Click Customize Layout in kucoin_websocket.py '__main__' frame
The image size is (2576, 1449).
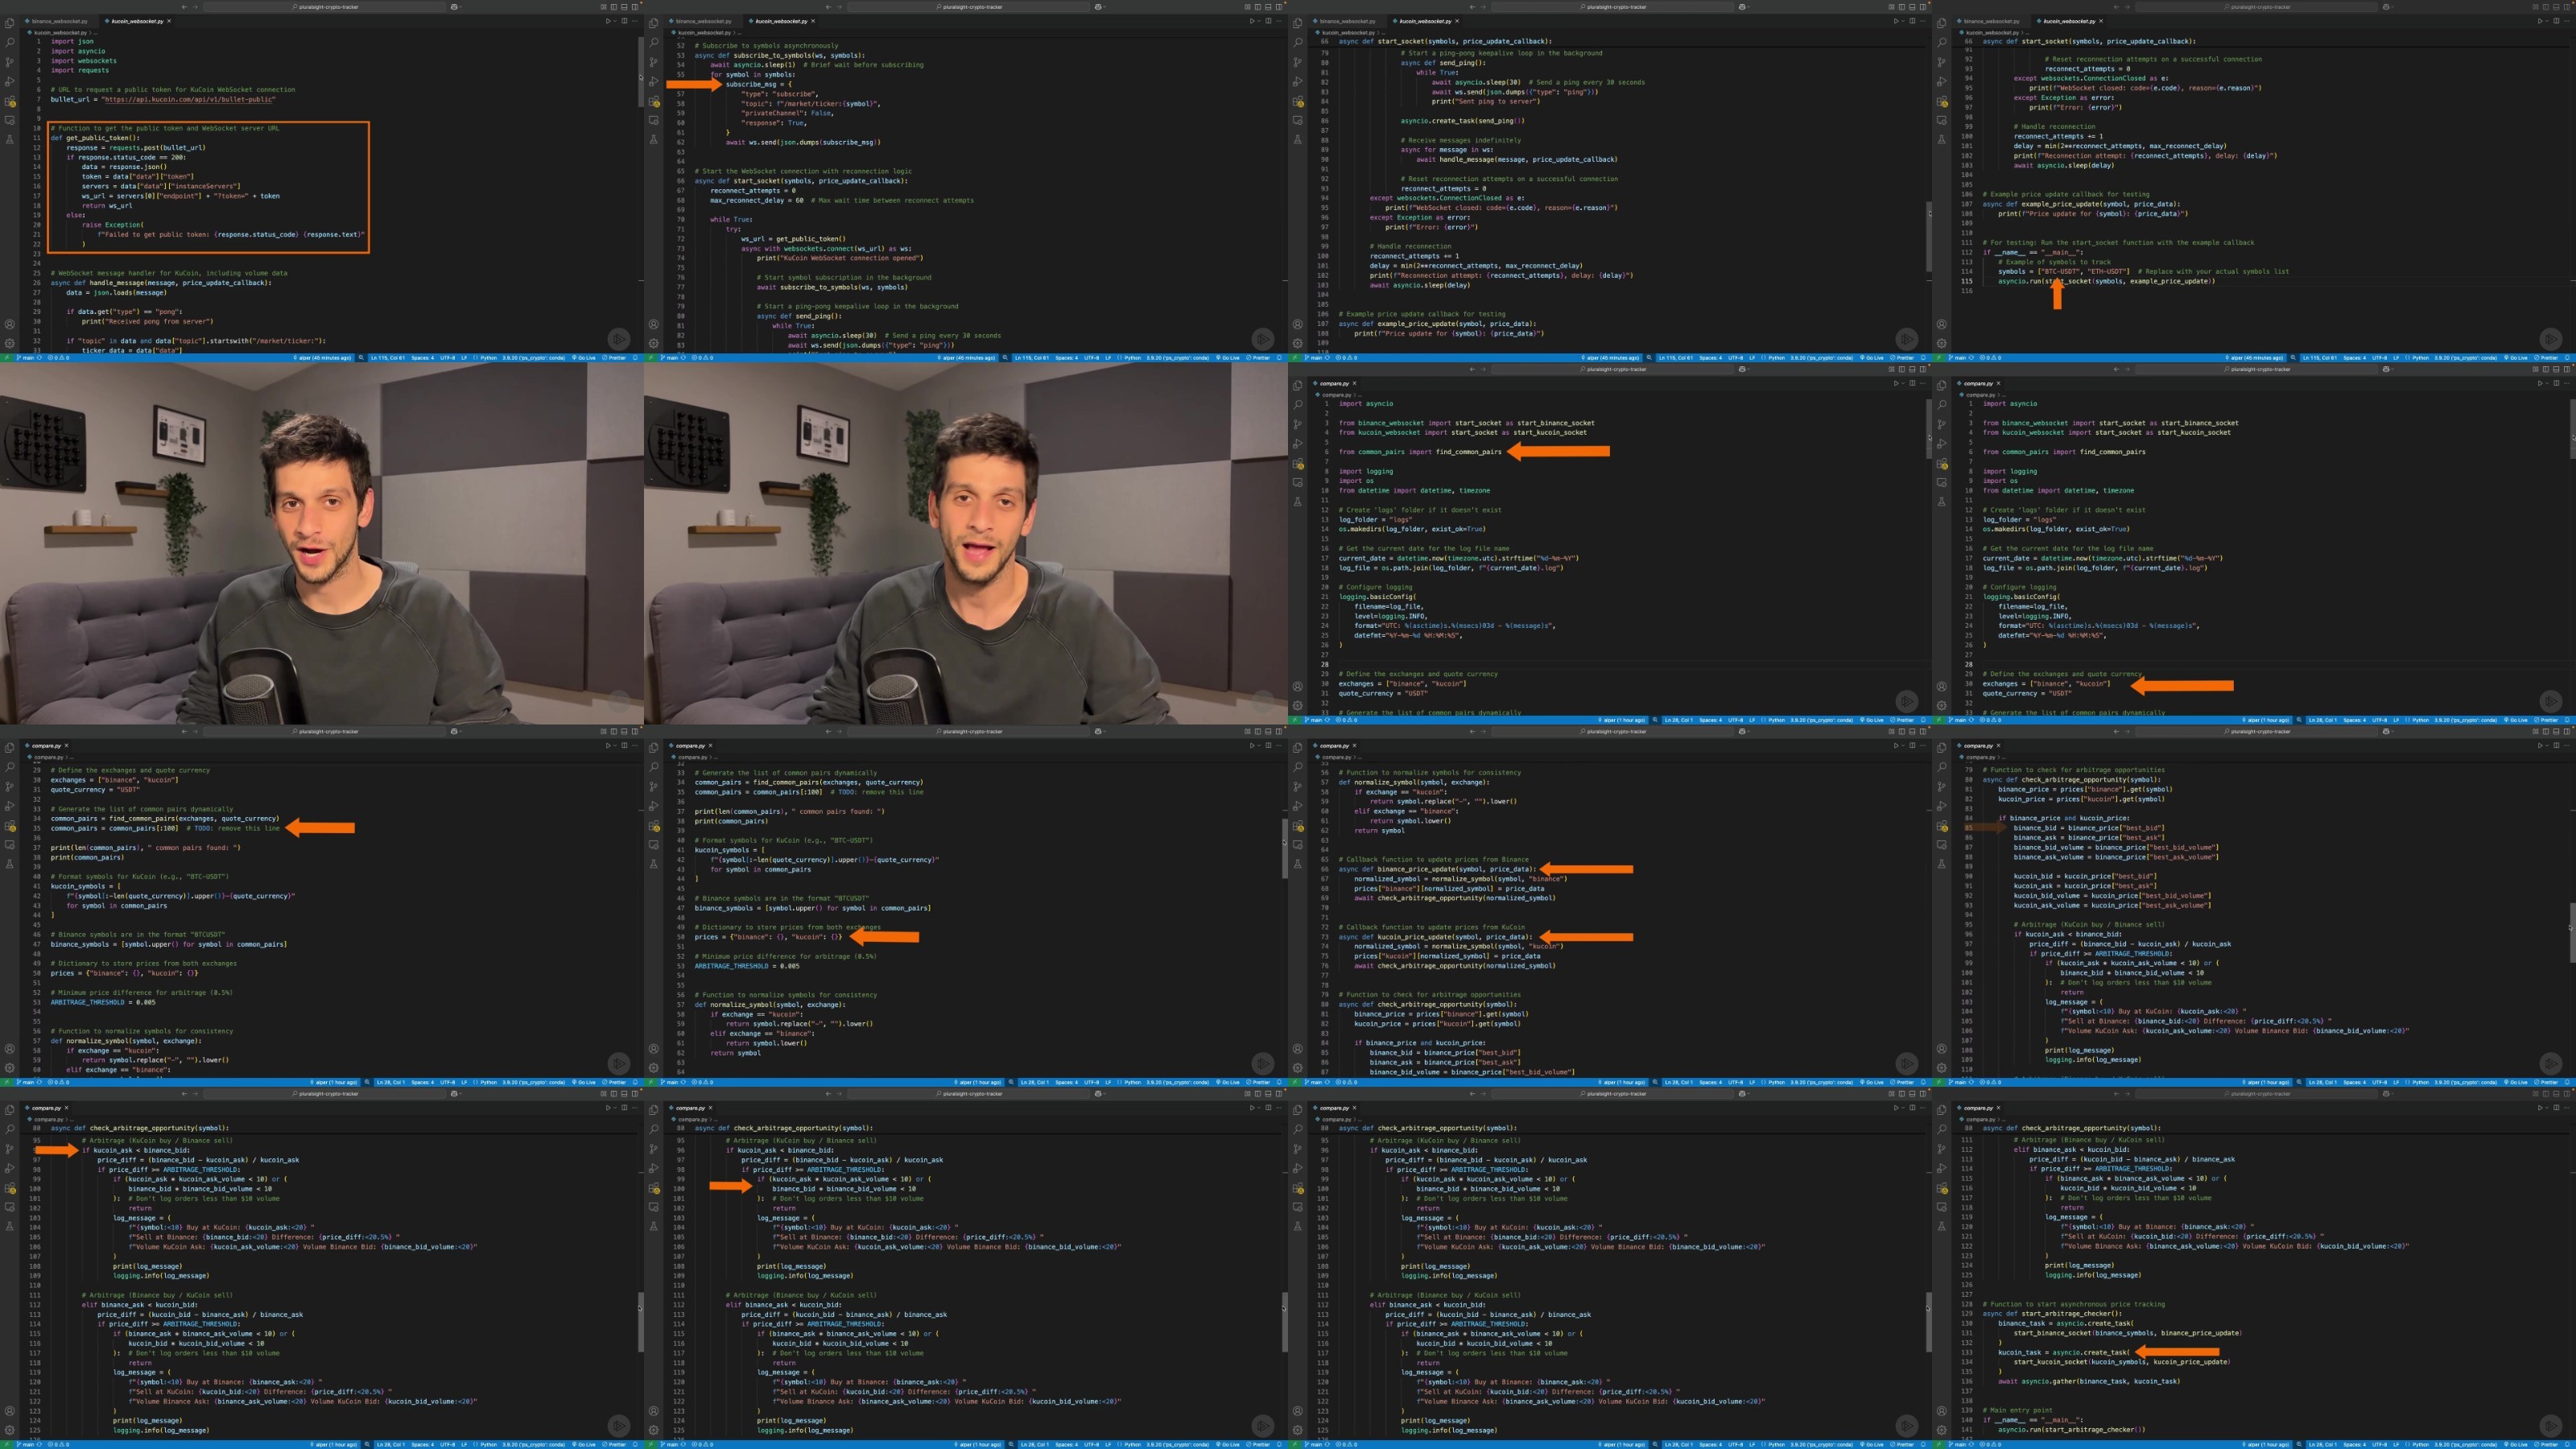tap(2536, 7)
